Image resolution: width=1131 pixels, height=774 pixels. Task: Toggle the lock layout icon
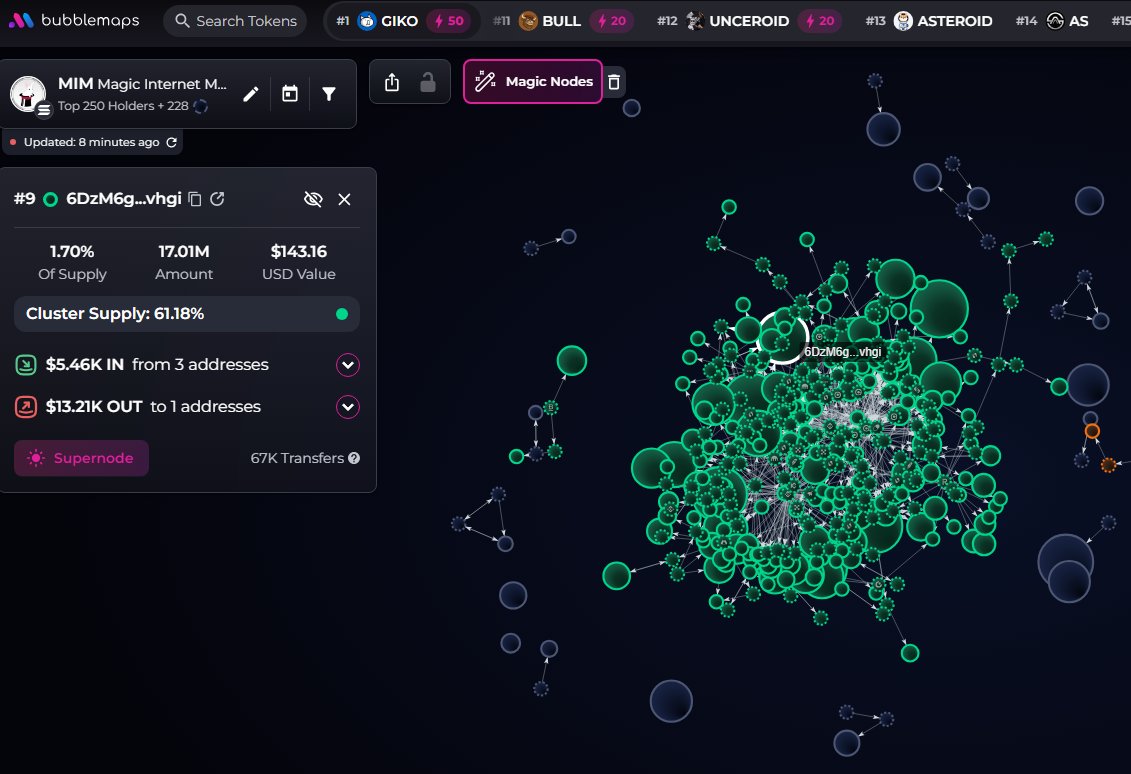pyautogui.click(x=428, y=82)
